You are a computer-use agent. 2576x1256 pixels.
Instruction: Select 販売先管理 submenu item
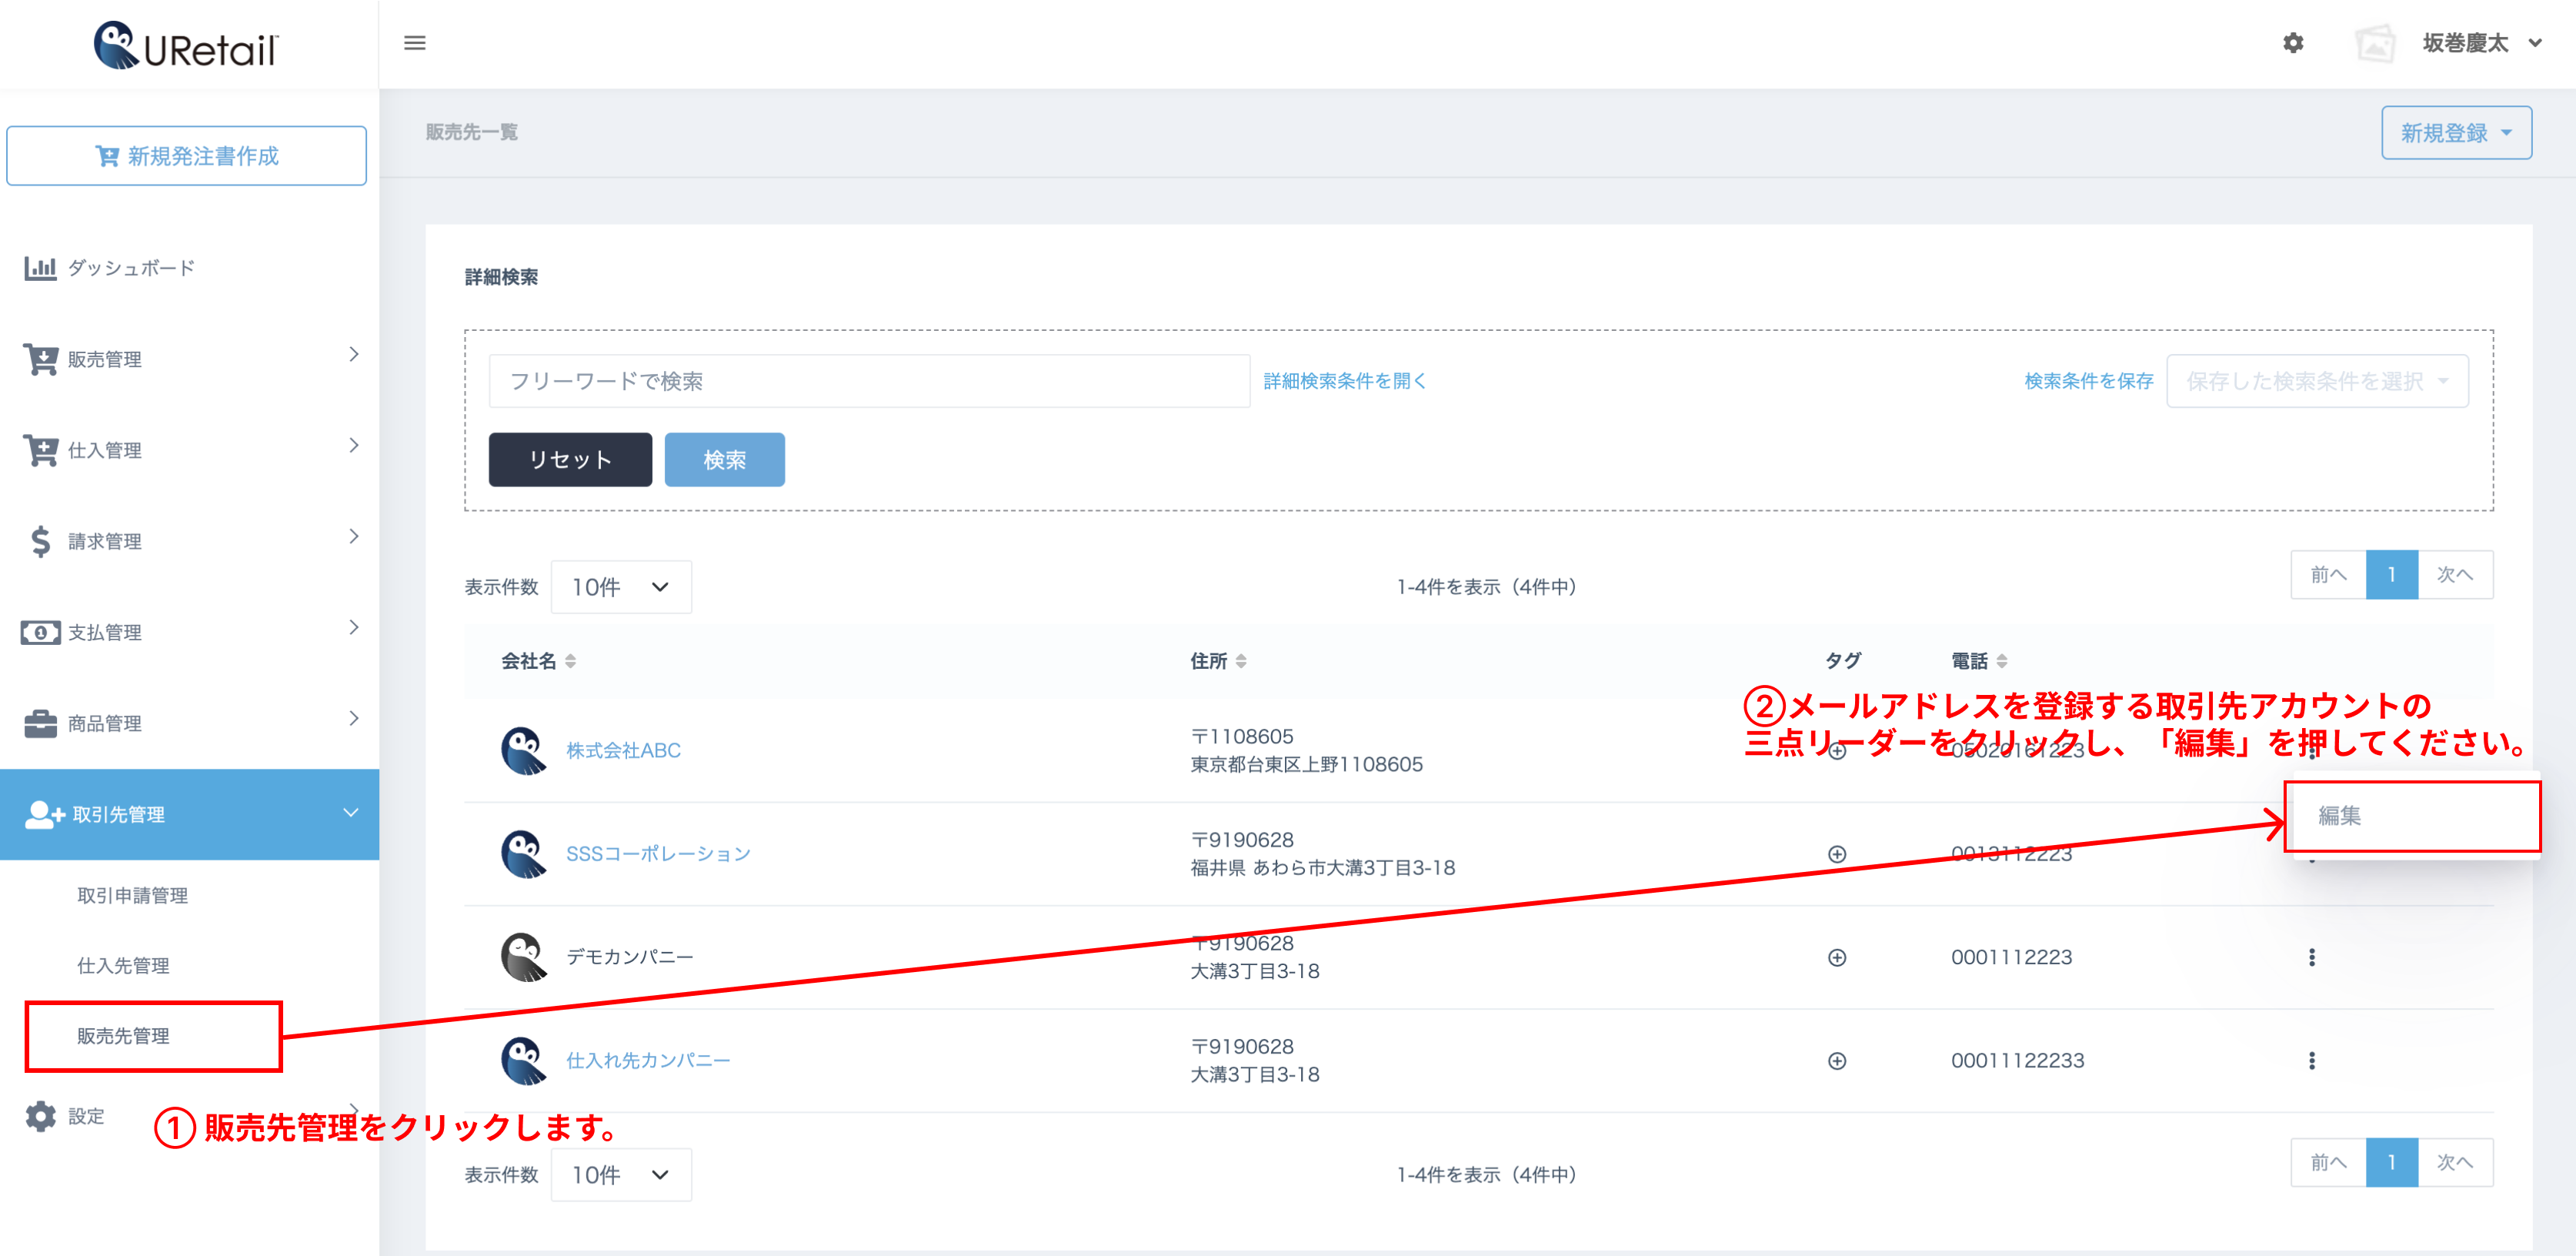coord(124,1036)
